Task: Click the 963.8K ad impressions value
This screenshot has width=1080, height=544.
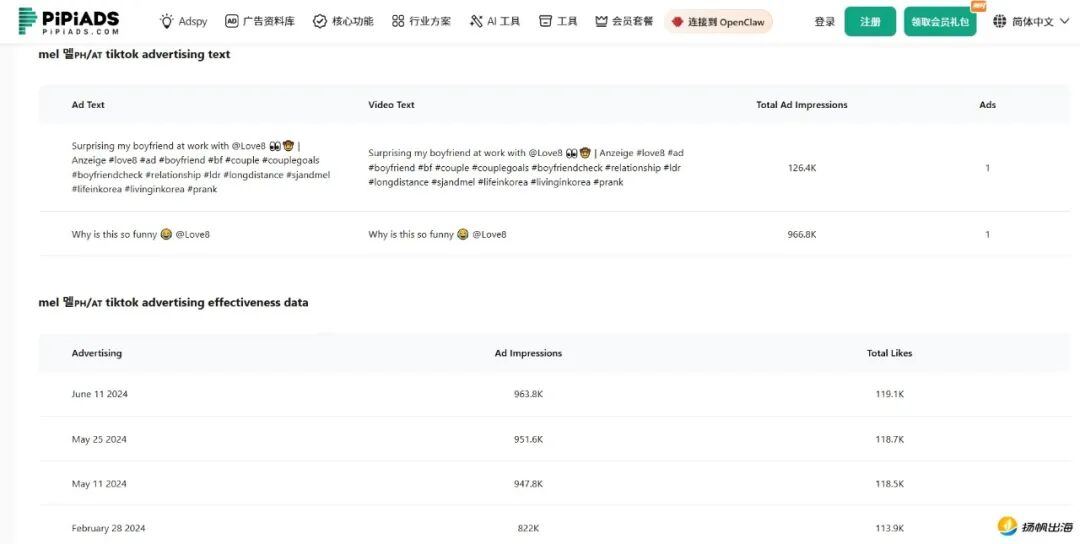Action: tap(528, 394)
